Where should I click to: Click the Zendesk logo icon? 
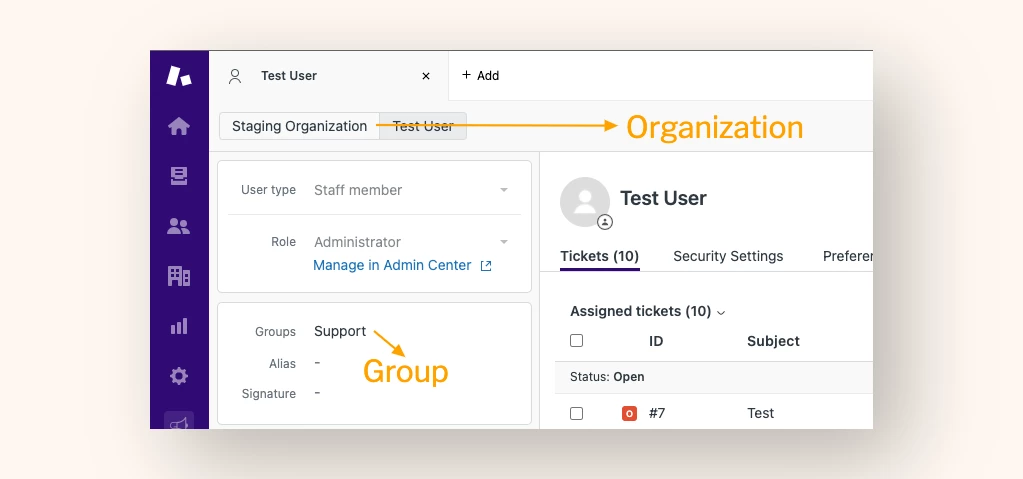coord(179,75)
